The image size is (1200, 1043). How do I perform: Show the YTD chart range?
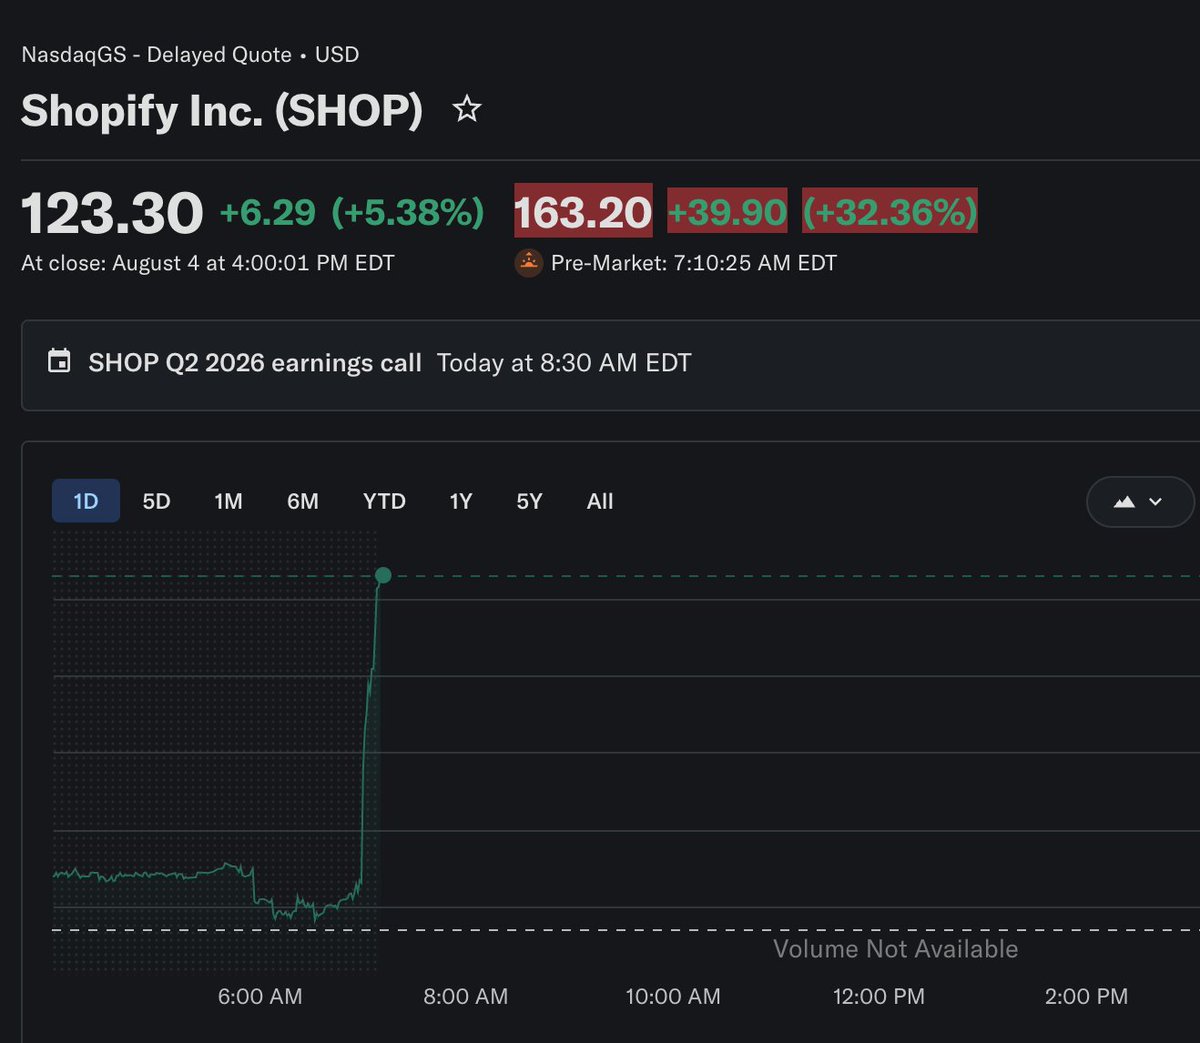click(384, 501)
